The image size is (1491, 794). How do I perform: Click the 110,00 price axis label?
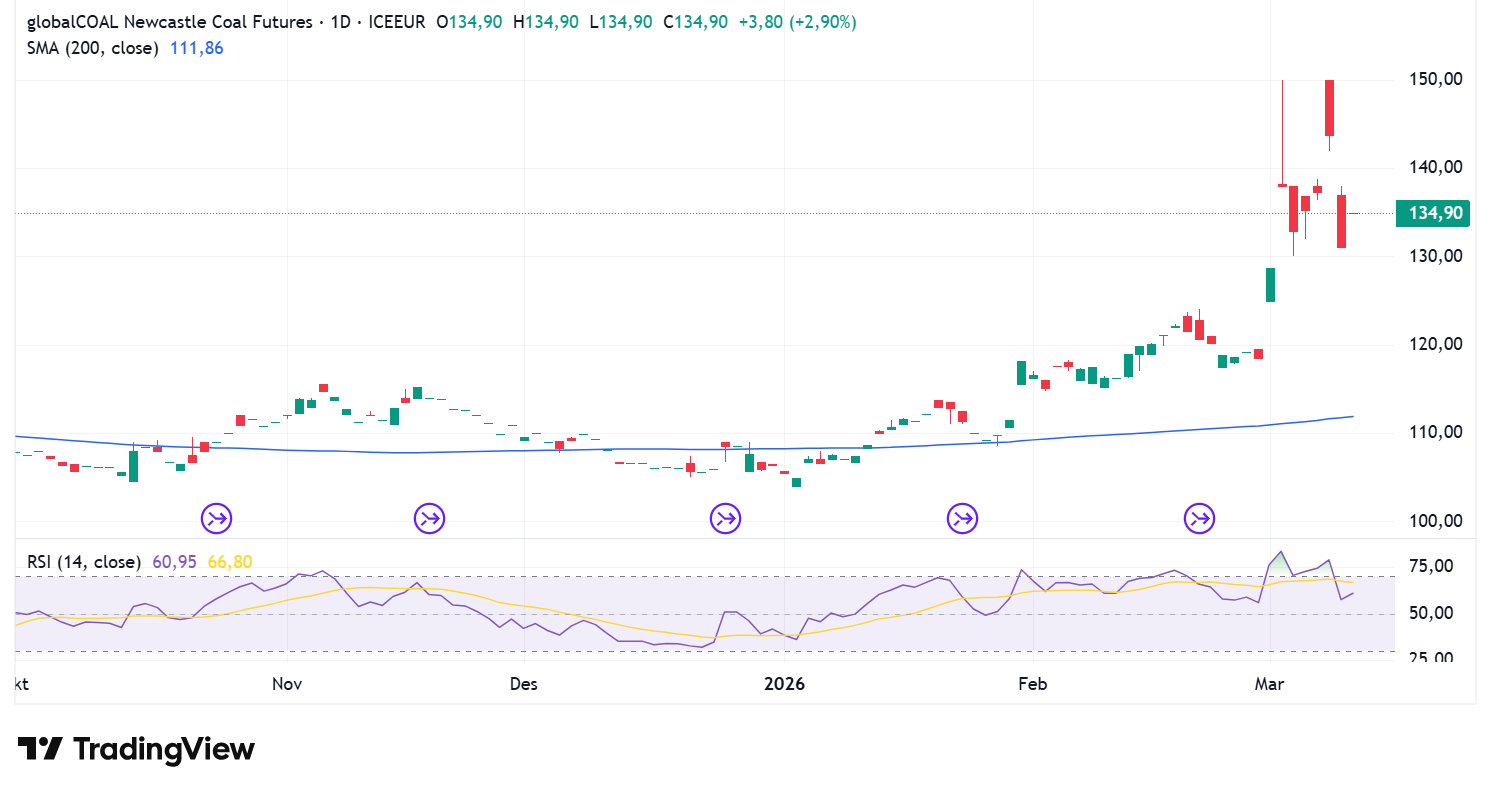tap(1437, 432)
